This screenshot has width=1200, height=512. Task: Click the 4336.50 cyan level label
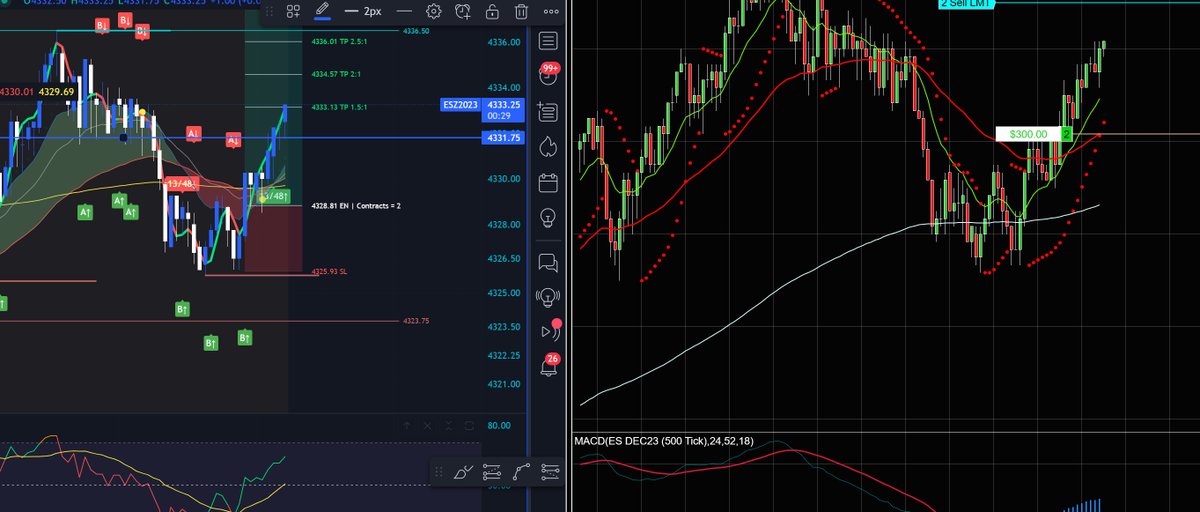(x=416, y=32)
